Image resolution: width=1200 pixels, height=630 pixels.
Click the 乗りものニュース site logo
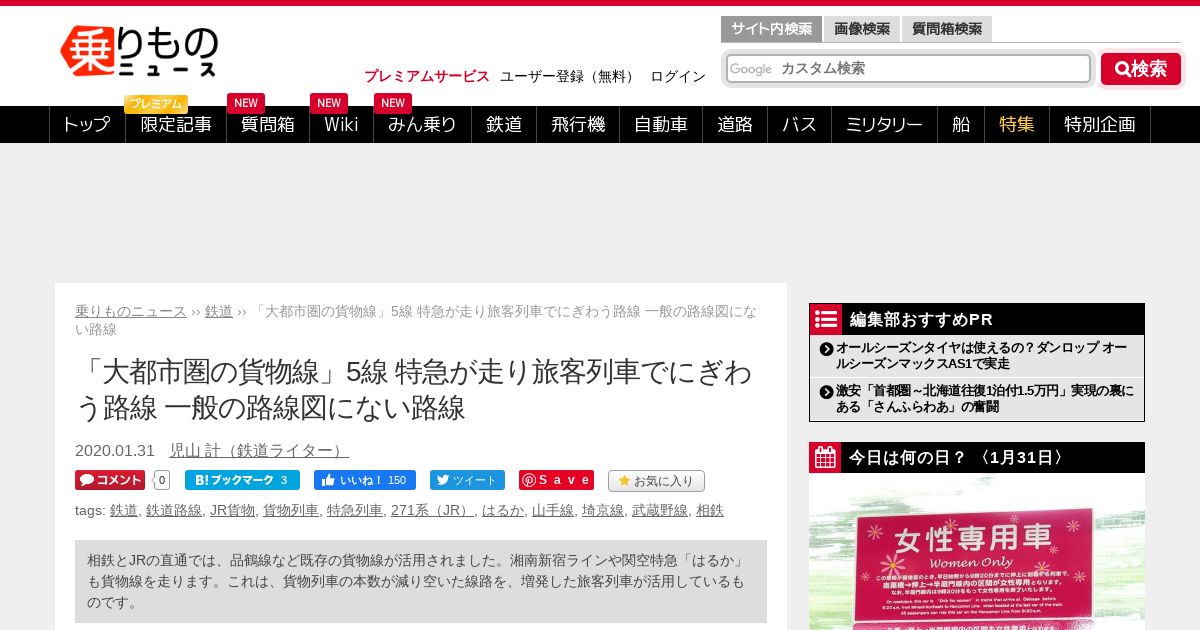point(139,51)
